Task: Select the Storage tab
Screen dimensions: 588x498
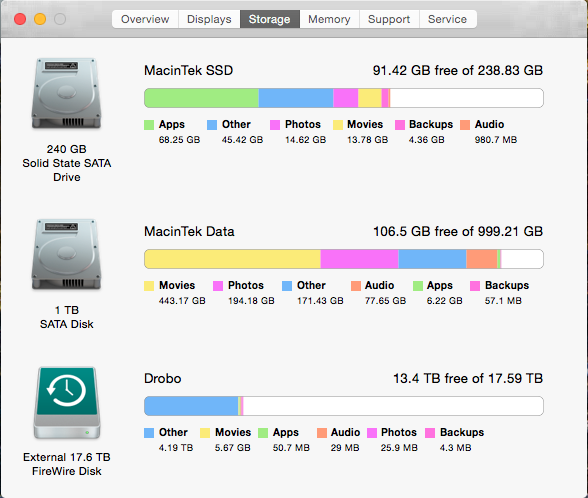Action: (x=270, y=19)
